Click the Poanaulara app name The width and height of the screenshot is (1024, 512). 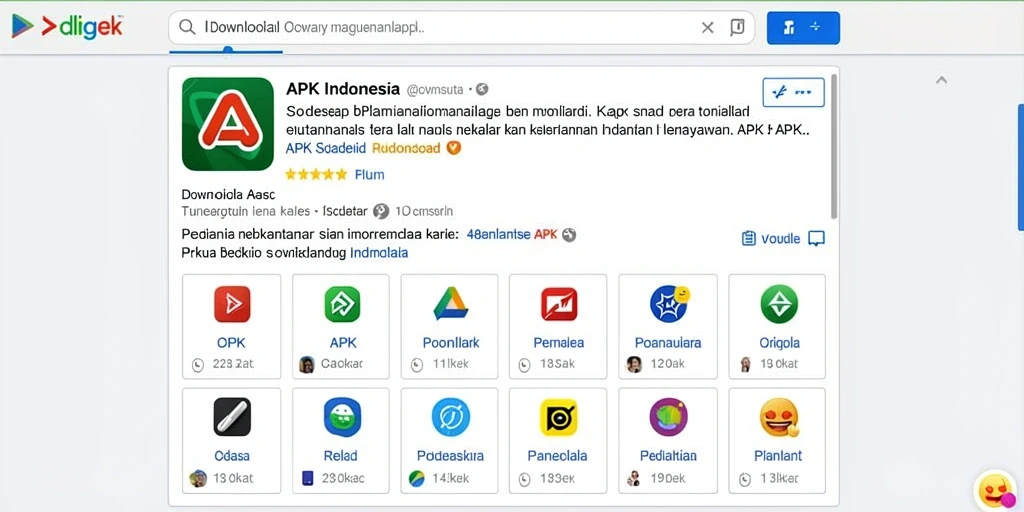(x=668, y=343)
